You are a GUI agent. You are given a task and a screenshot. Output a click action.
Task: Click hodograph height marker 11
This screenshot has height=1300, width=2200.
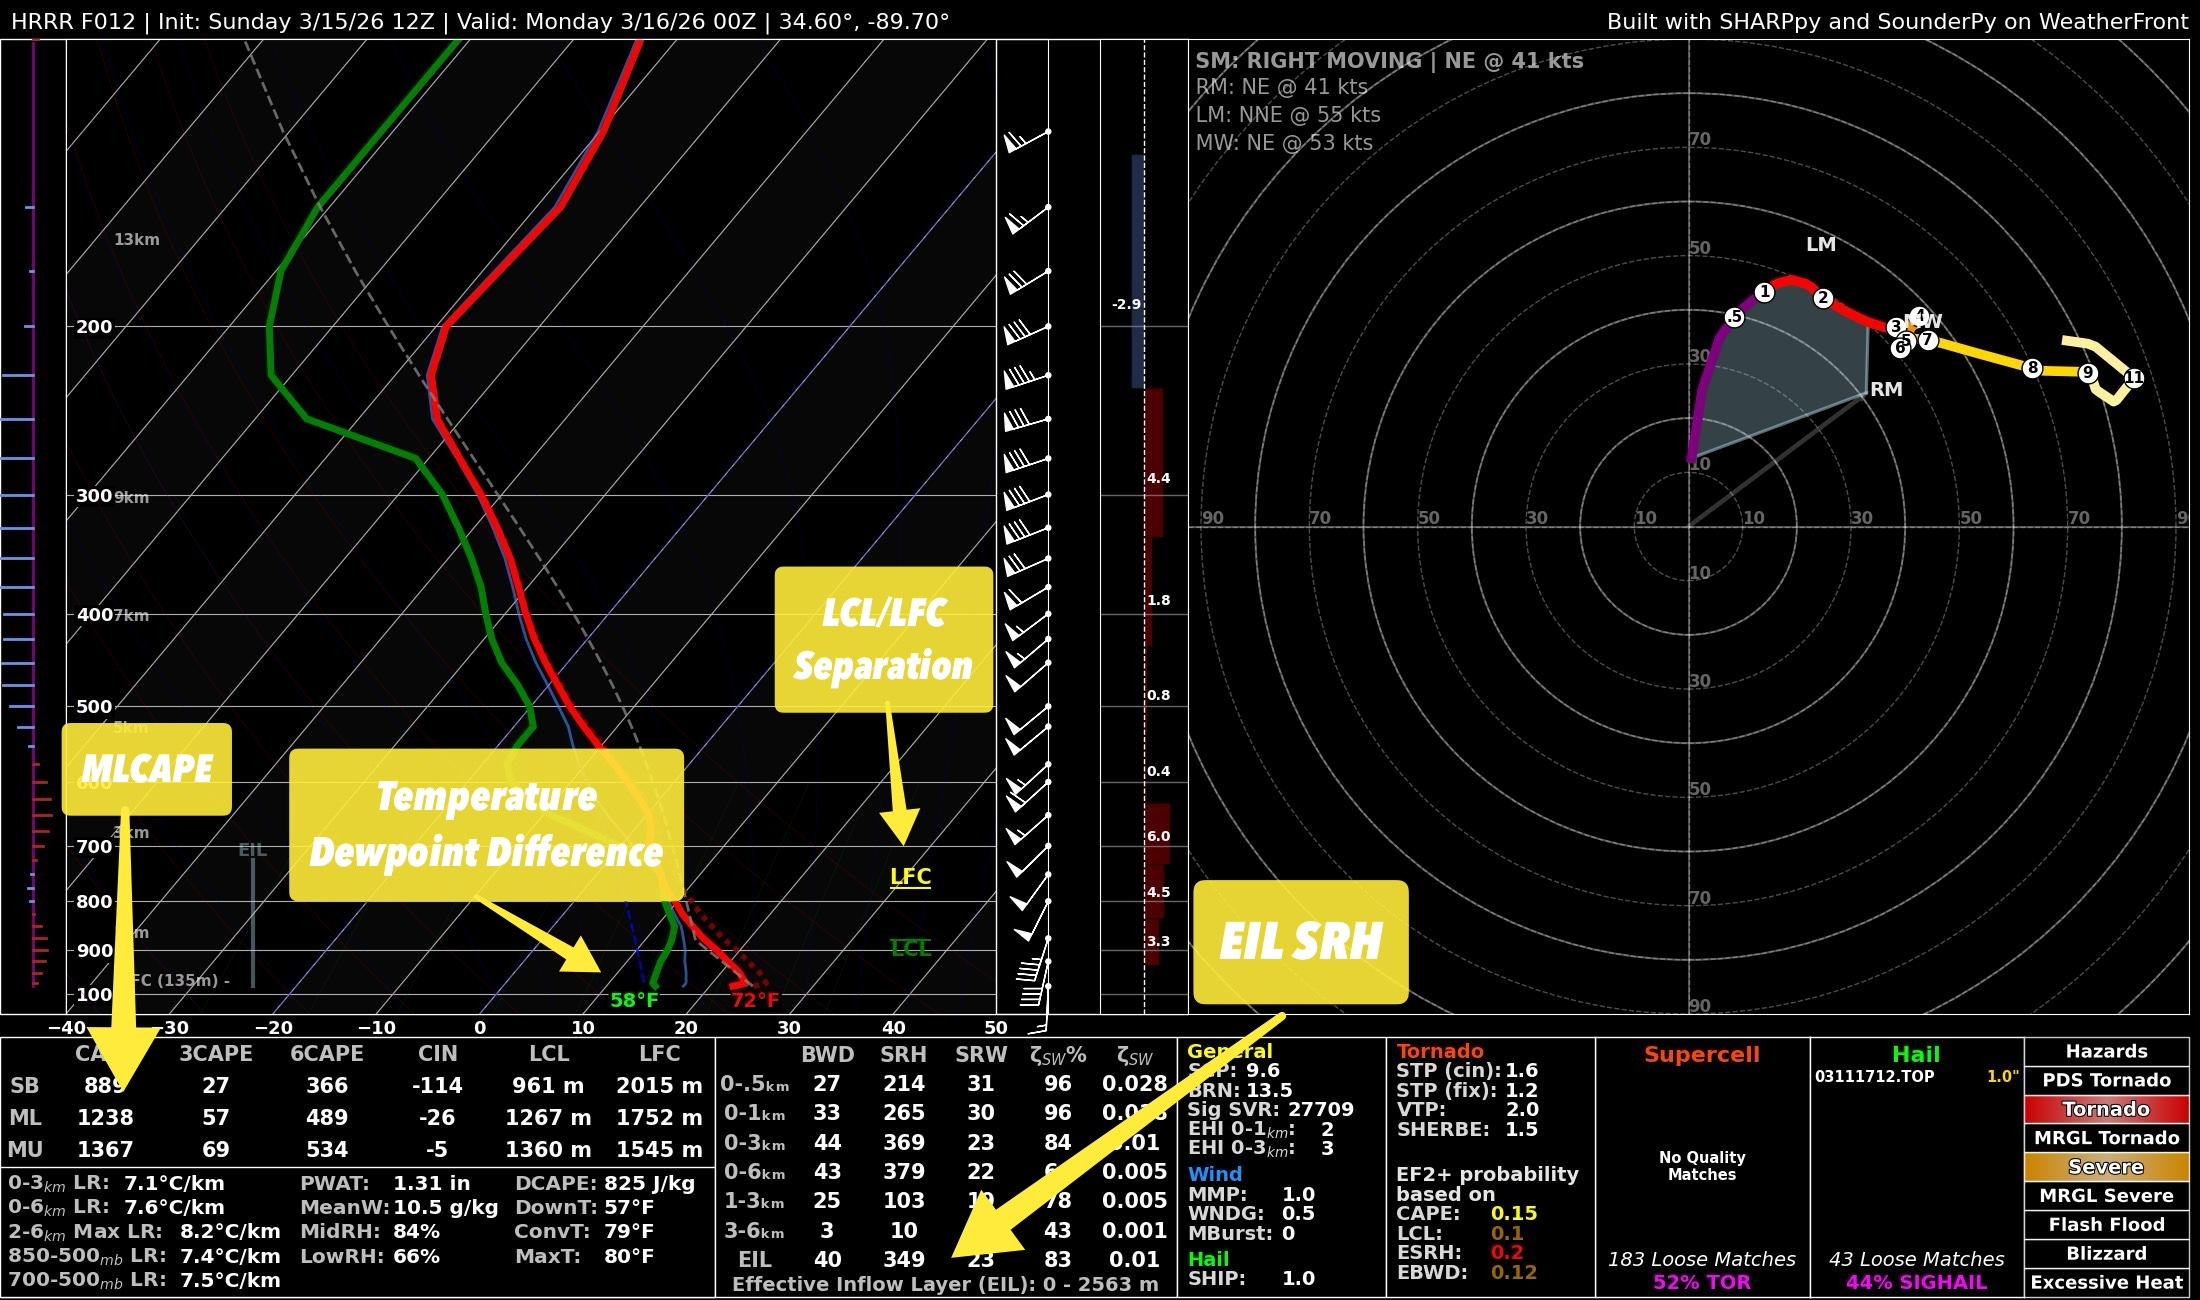point(2134,378)
